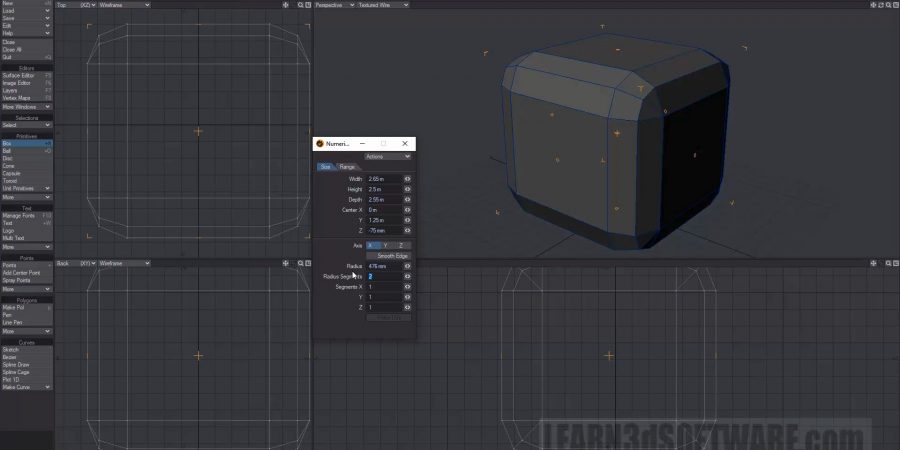The image size is (900, 450).
Task: Click into the Width value field
Action: click(x=384, y=178)
